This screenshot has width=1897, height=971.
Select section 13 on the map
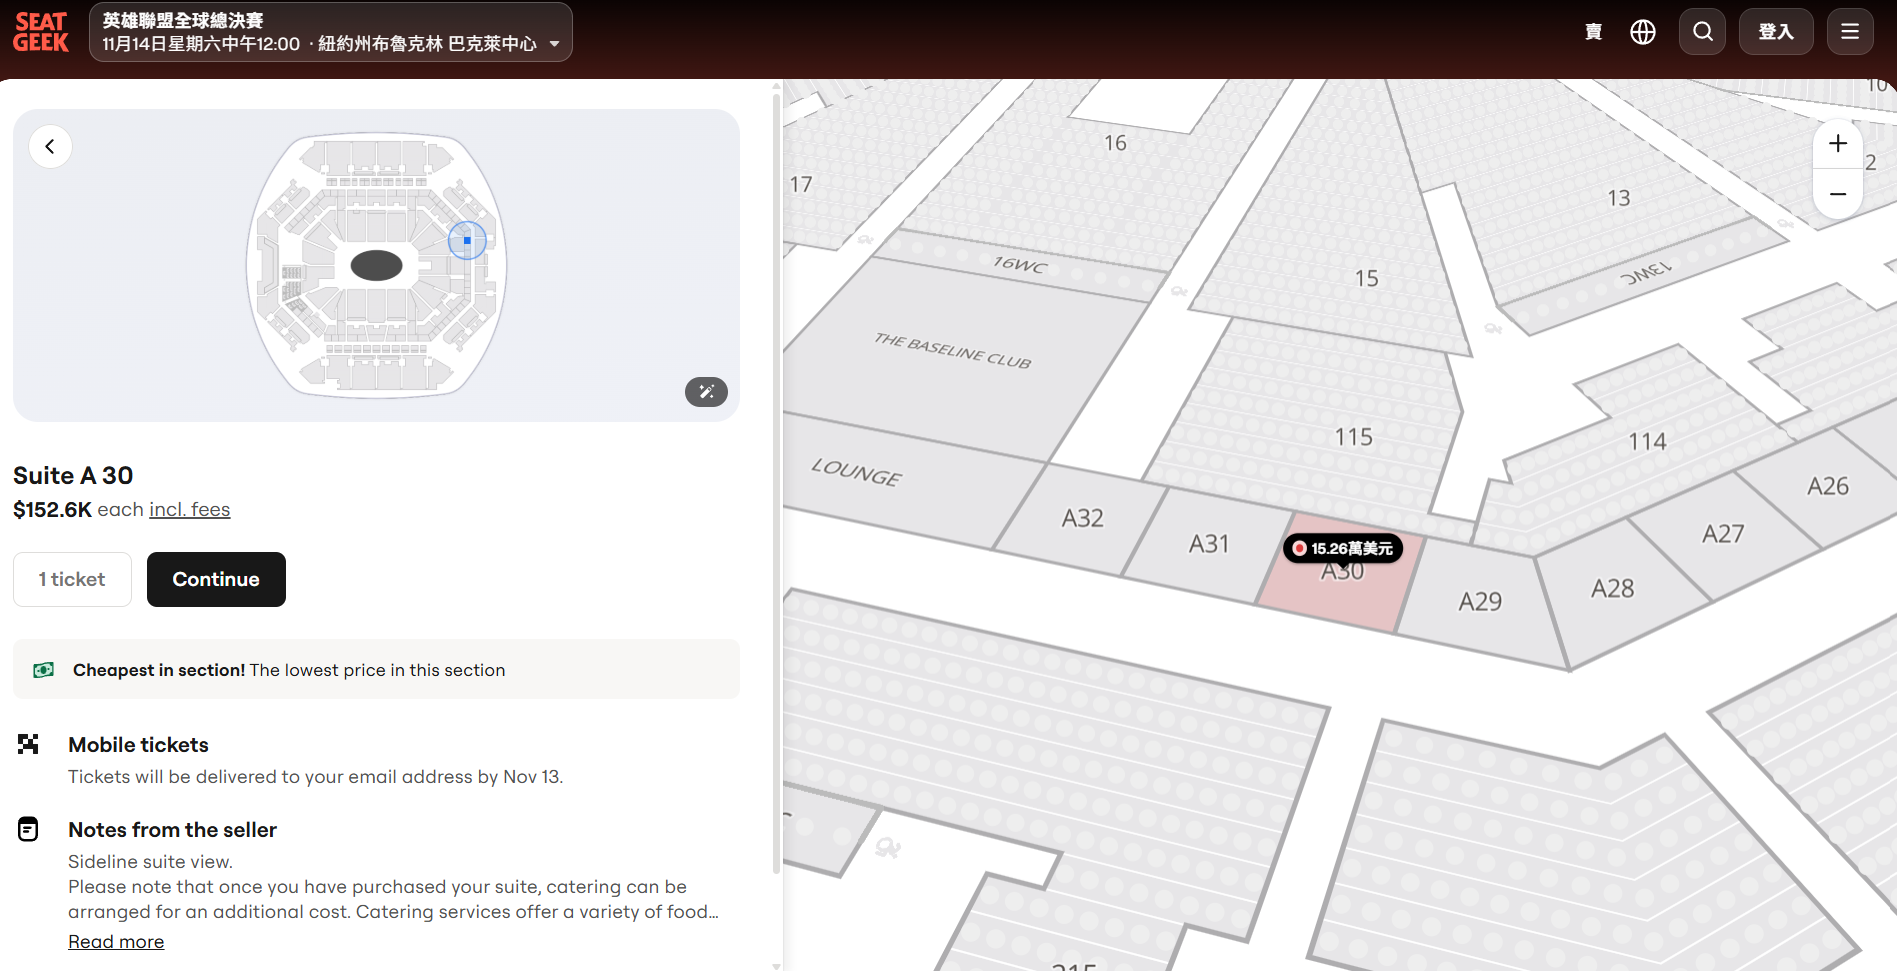(1619, 198)
